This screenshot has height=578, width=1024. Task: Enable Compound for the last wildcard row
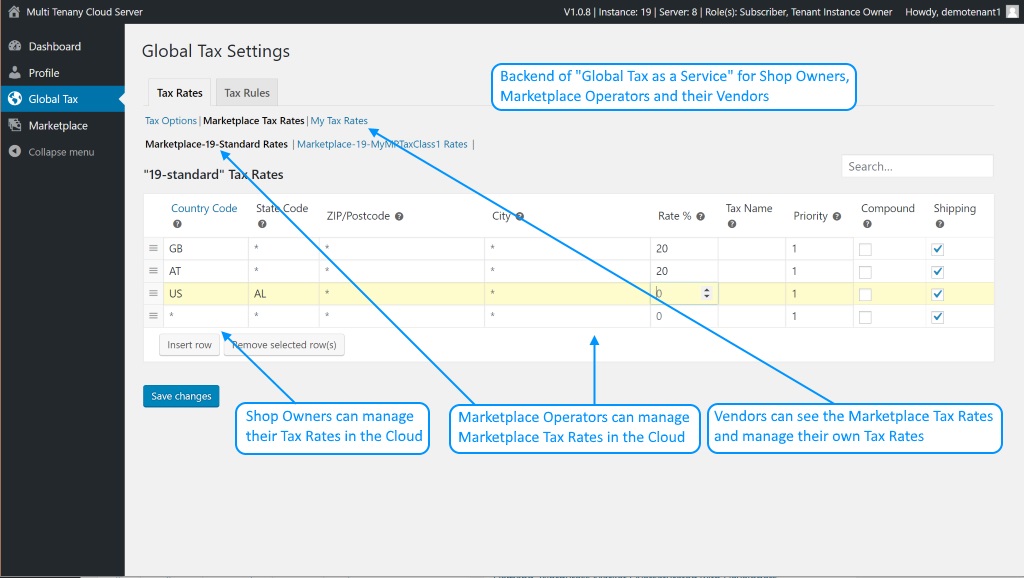(865, 317)
